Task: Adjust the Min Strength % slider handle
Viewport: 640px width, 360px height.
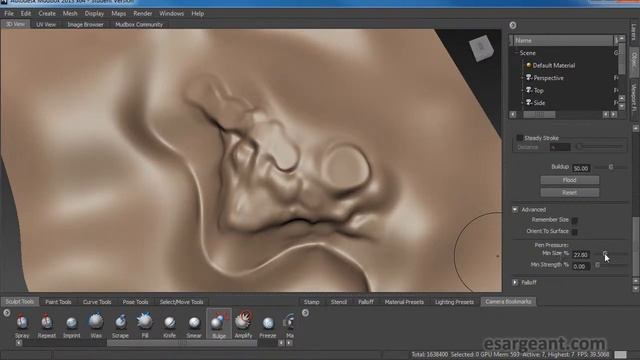Action: pyautogui.click(x=597, y=265)
